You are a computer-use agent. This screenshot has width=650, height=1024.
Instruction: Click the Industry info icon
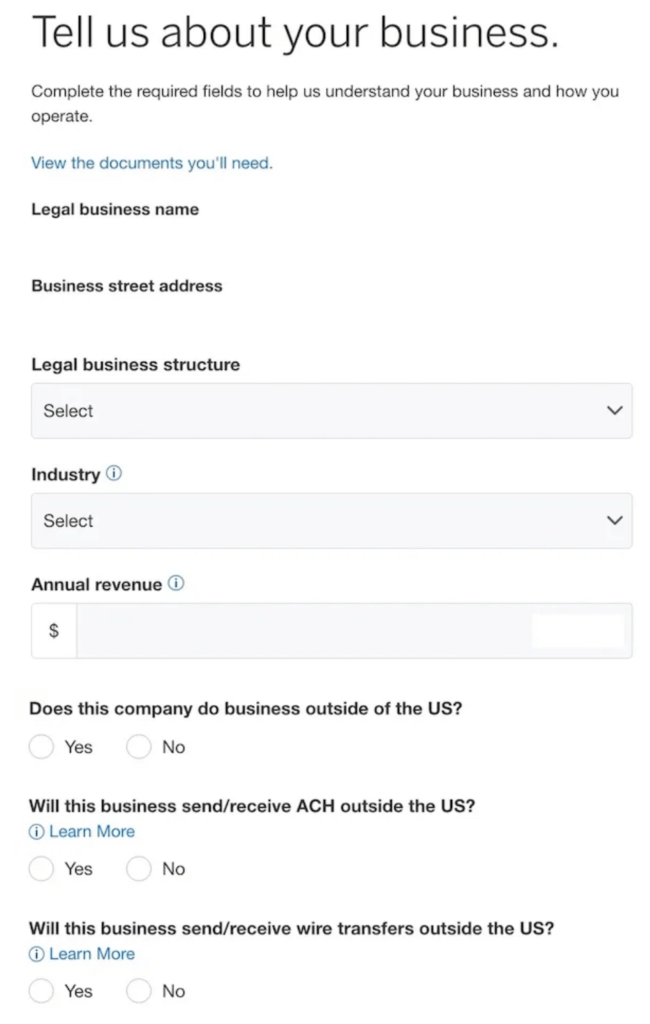click(x=114, y=473)
